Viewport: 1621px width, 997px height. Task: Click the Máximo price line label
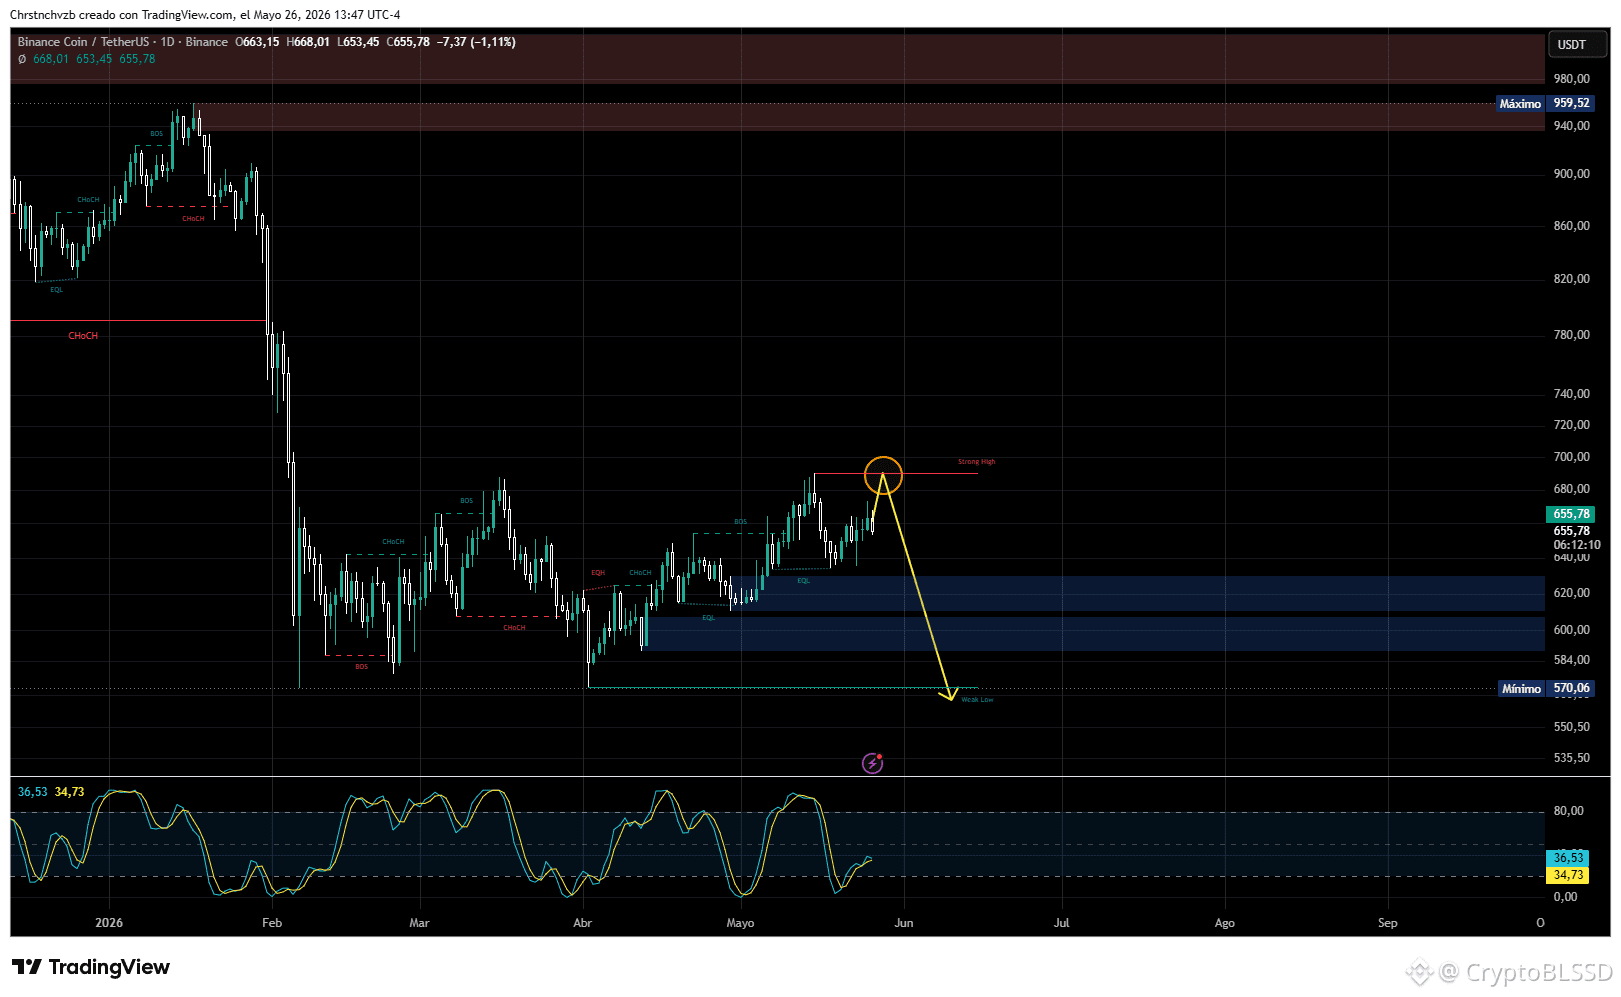pyautogui.click(x=1520, y=103)
